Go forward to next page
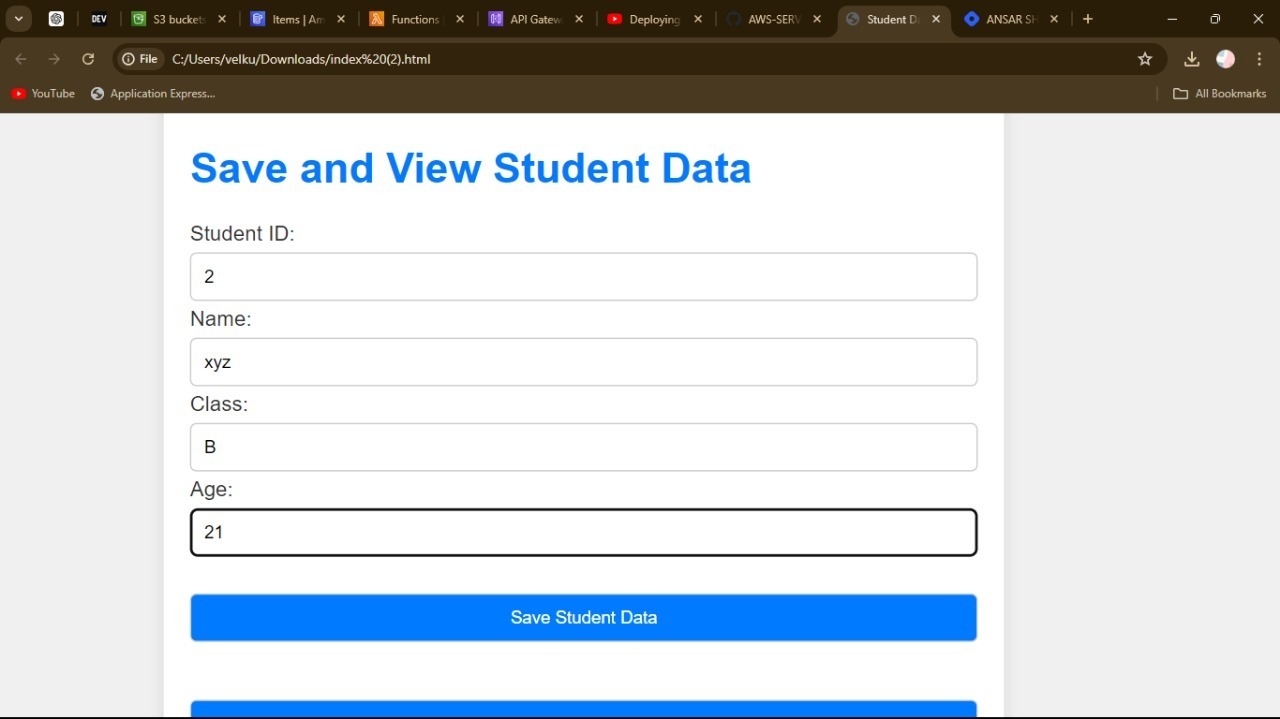The height and width of the screenshot is (719, 1280). click(x=54, y=59)
